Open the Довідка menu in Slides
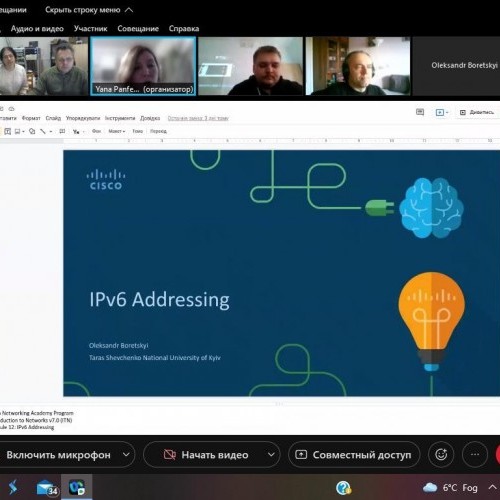500x500 pixels. point(150,118)
